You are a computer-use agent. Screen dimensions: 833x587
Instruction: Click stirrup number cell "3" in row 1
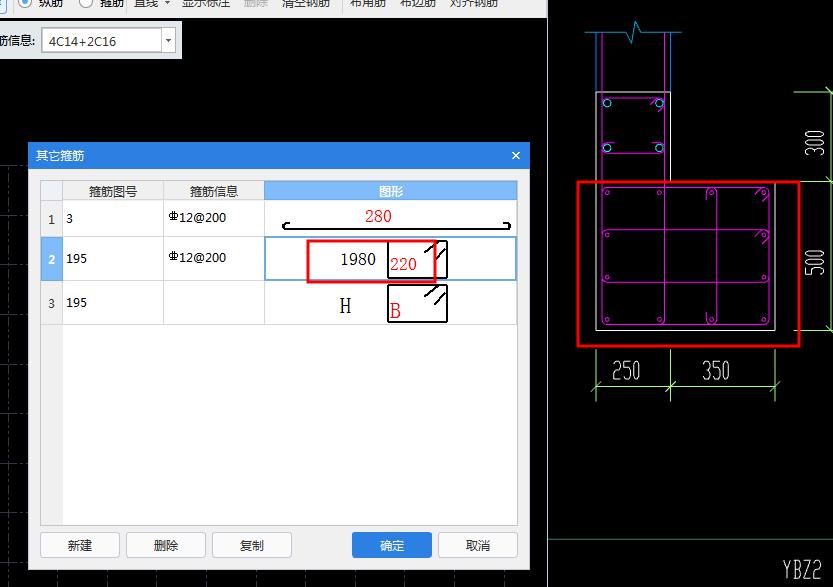tap(113, 218)
